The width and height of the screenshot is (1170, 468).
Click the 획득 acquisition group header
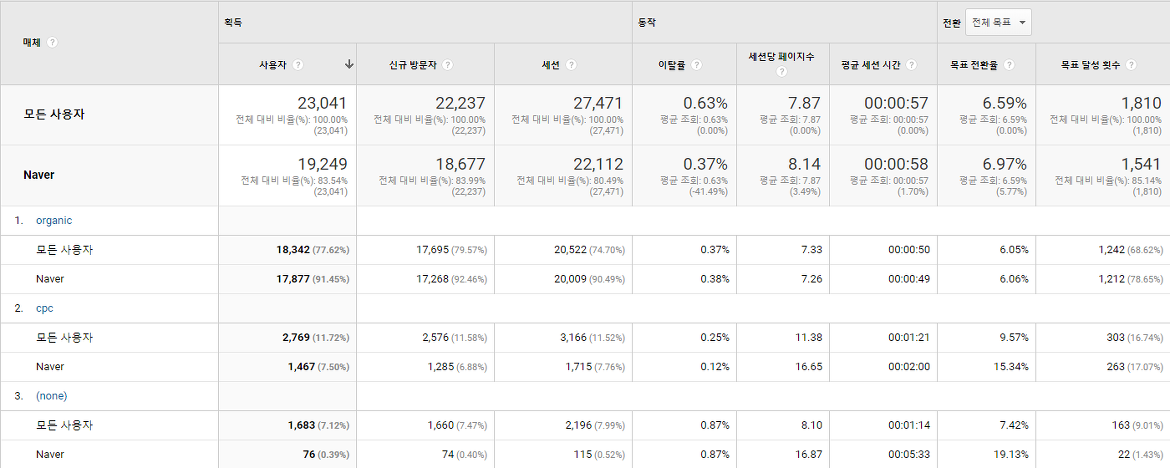click(x=233, y=22)
